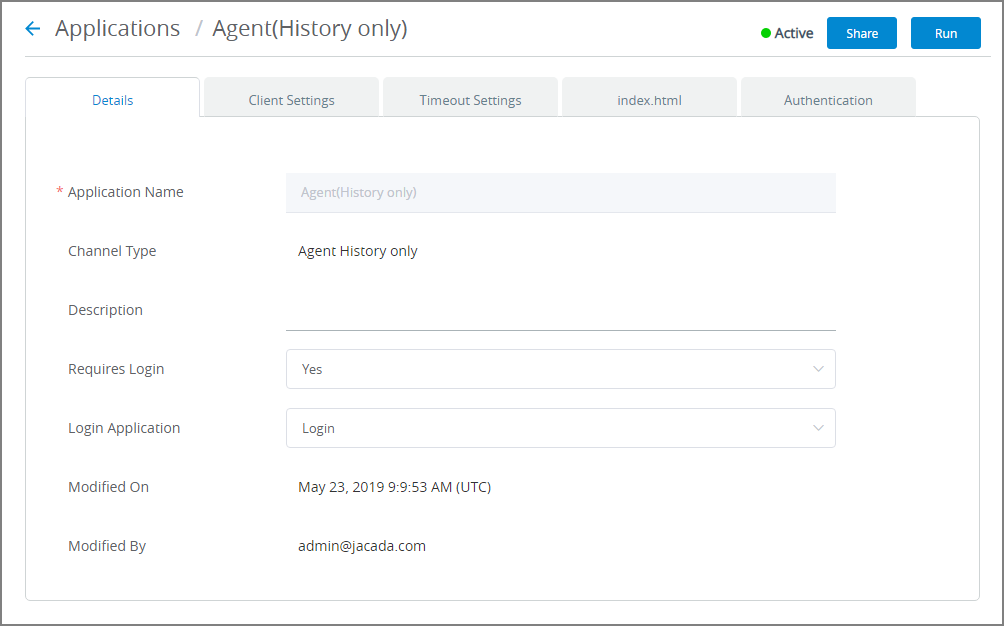The width and height of the screenshot is (1004, 626).
Task: Click the admin@jacada.com Modified By value
Action: point(362,546)
